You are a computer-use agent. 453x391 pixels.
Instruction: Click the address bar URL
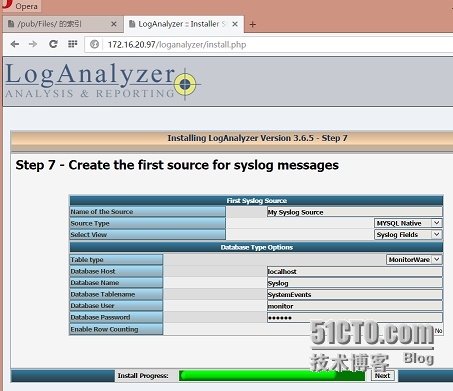click(x=177, y=45)
